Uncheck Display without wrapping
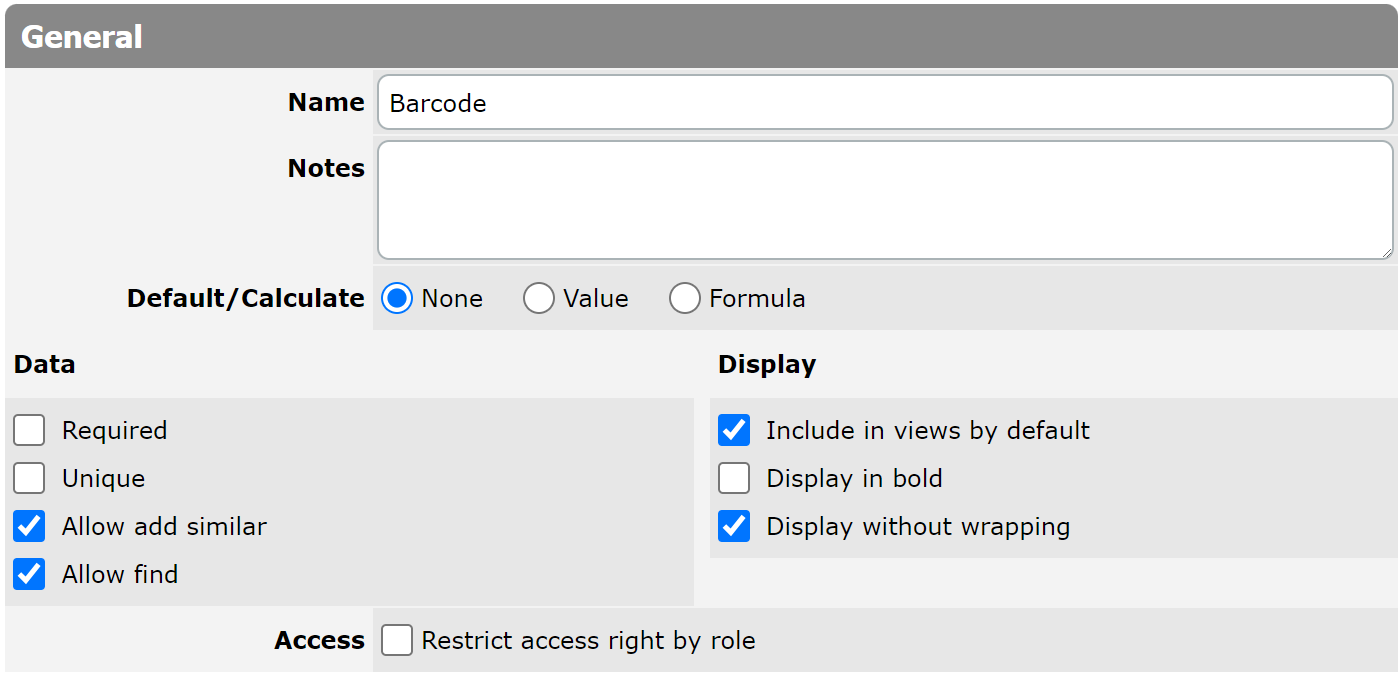Screen dimensions: 1400x678 734,526
